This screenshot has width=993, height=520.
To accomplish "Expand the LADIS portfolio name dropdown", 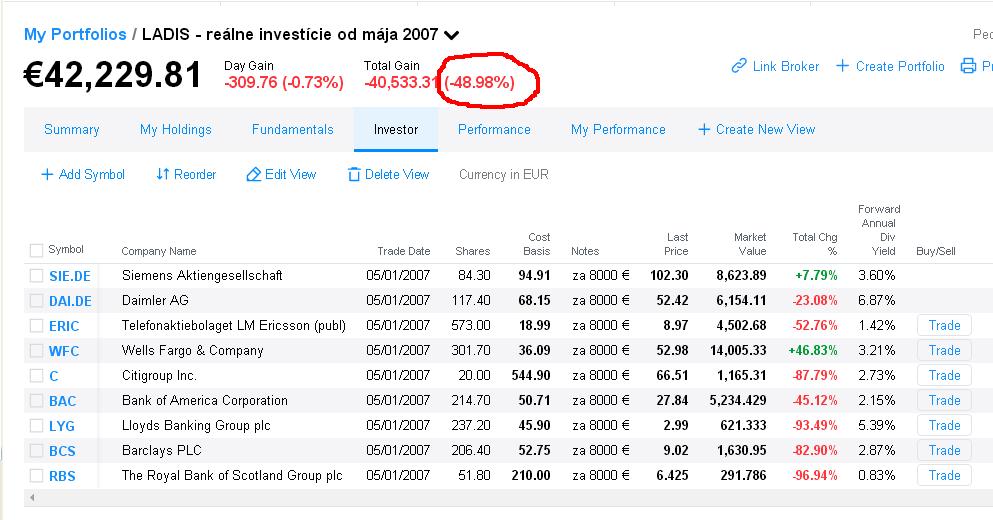I will click(x=452, y=35).
